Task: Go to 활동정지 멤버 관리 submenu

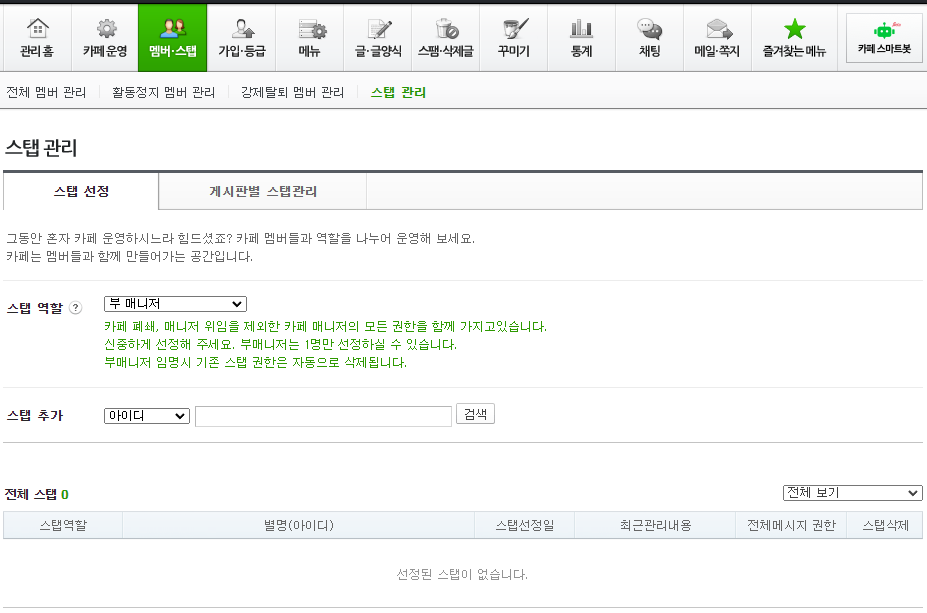Action: (164, 92)
